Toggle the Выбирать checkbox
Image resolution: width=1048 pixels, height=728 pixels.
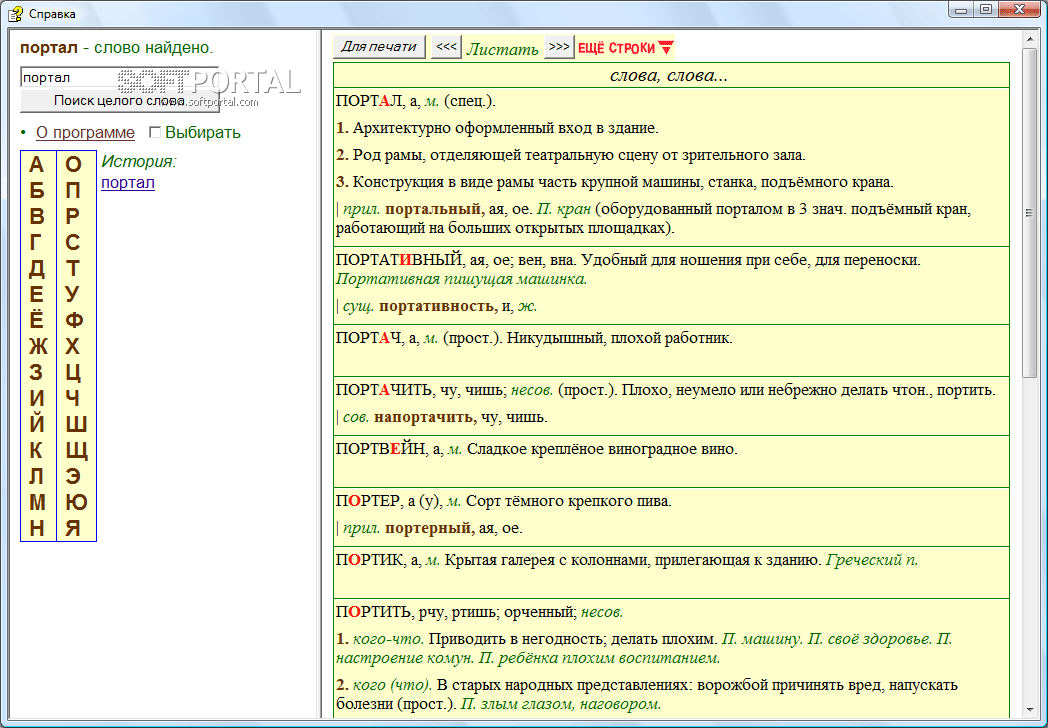click(155, 132)
